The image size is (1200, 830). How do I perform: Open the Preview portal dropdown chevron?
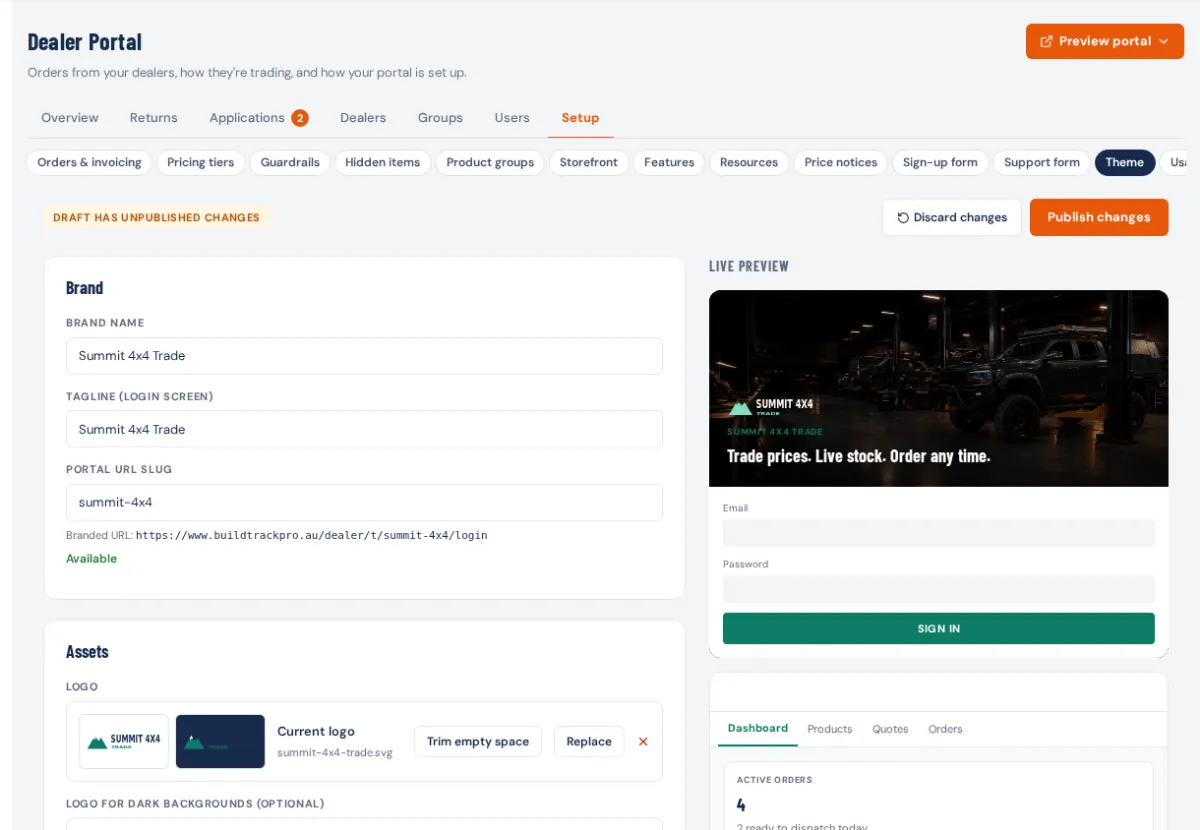(x=1163, y=42)
